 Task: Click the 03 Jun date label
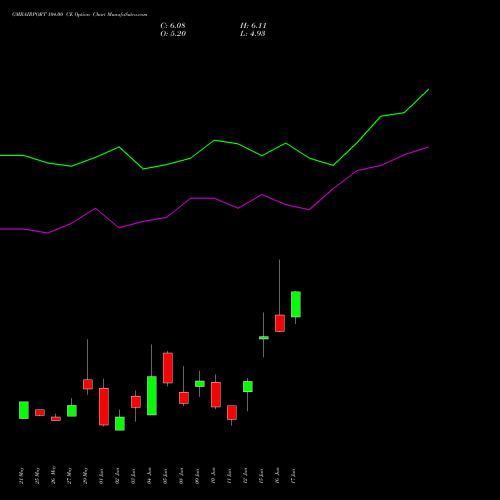[134, 476]
